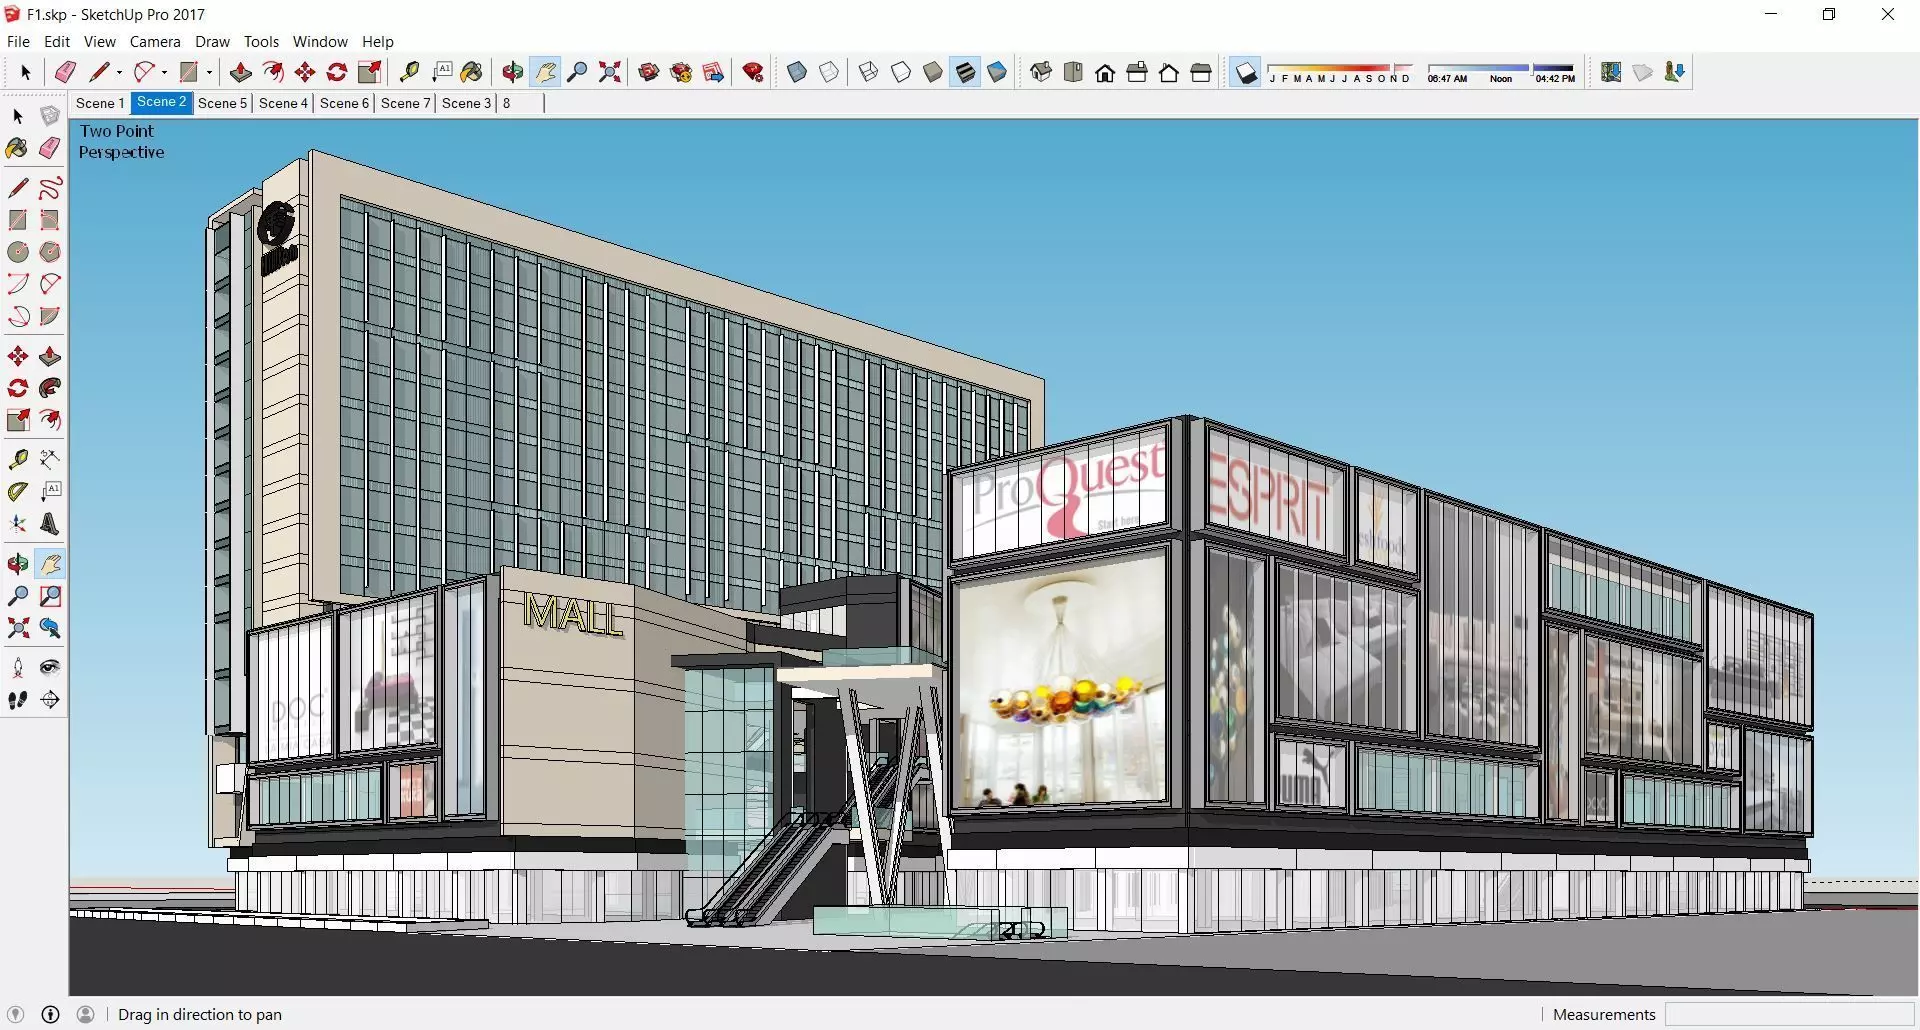
Task: Click into the Measurements input box
Action: [1789, 1014]
